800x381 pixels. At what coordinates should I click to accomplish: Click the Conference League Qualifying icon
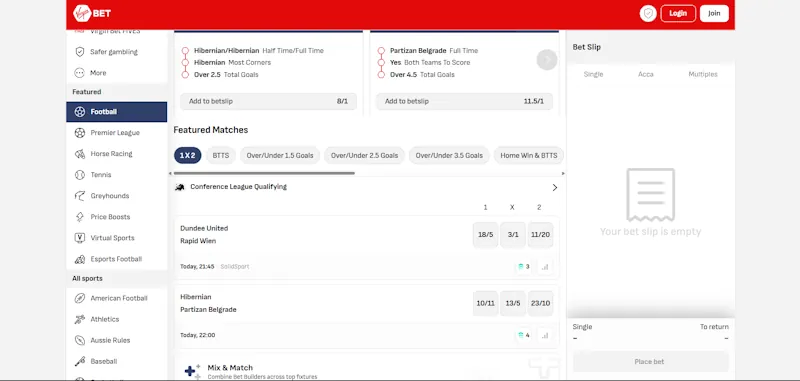180,187
